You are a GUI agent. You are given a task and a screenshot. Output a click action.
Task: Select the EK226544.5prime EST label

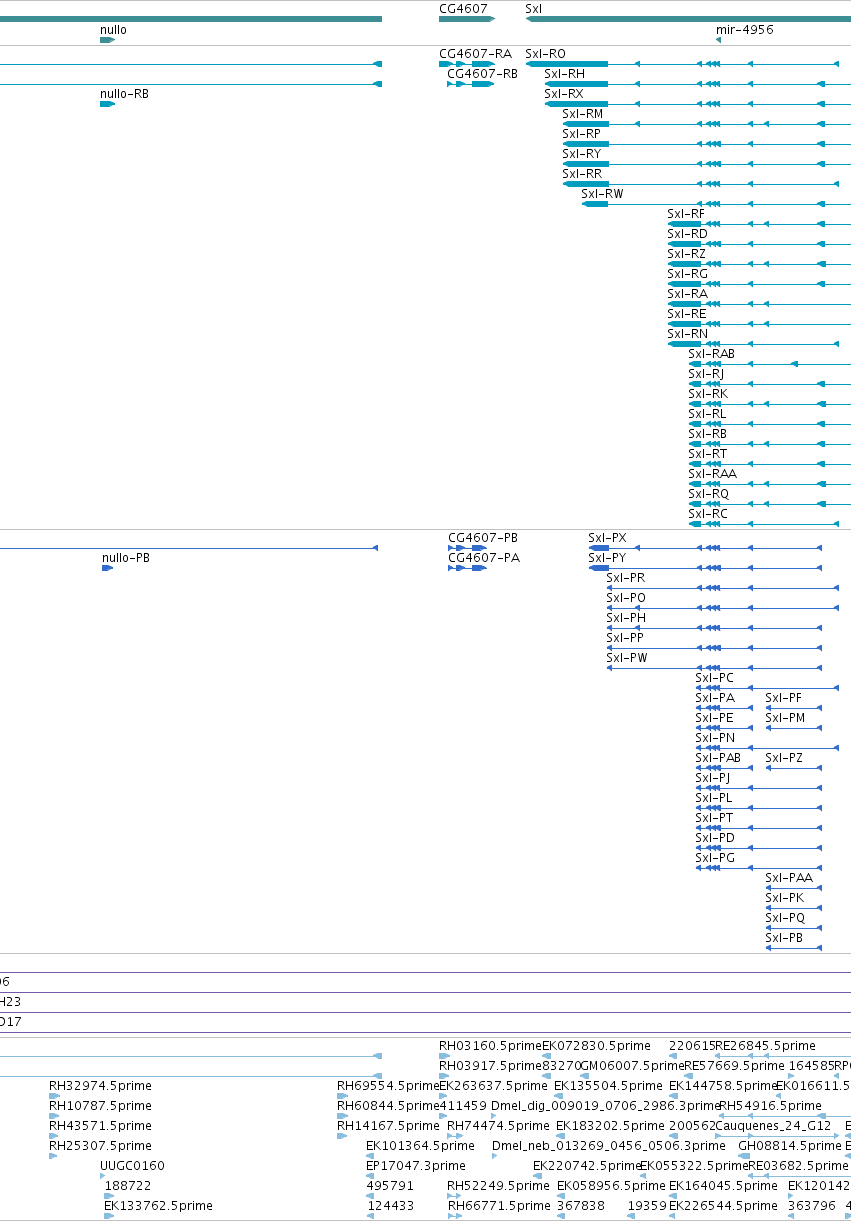pos(723,1206)
